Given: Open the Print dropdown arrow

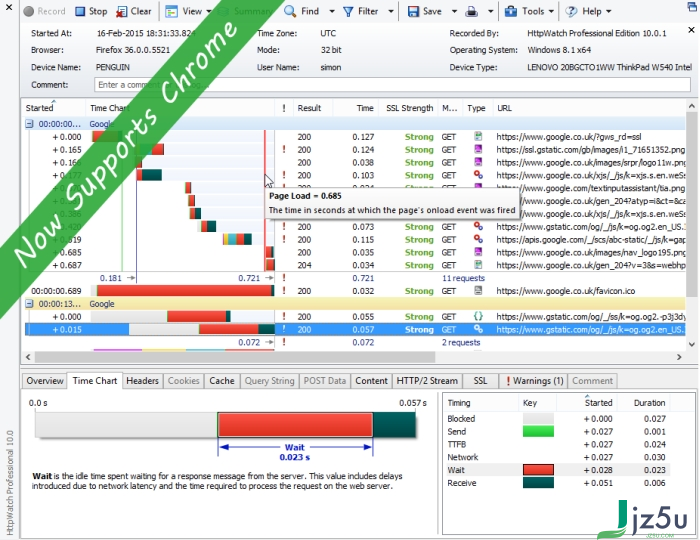Looking at the screenshot, I should (x=490, y=11).
